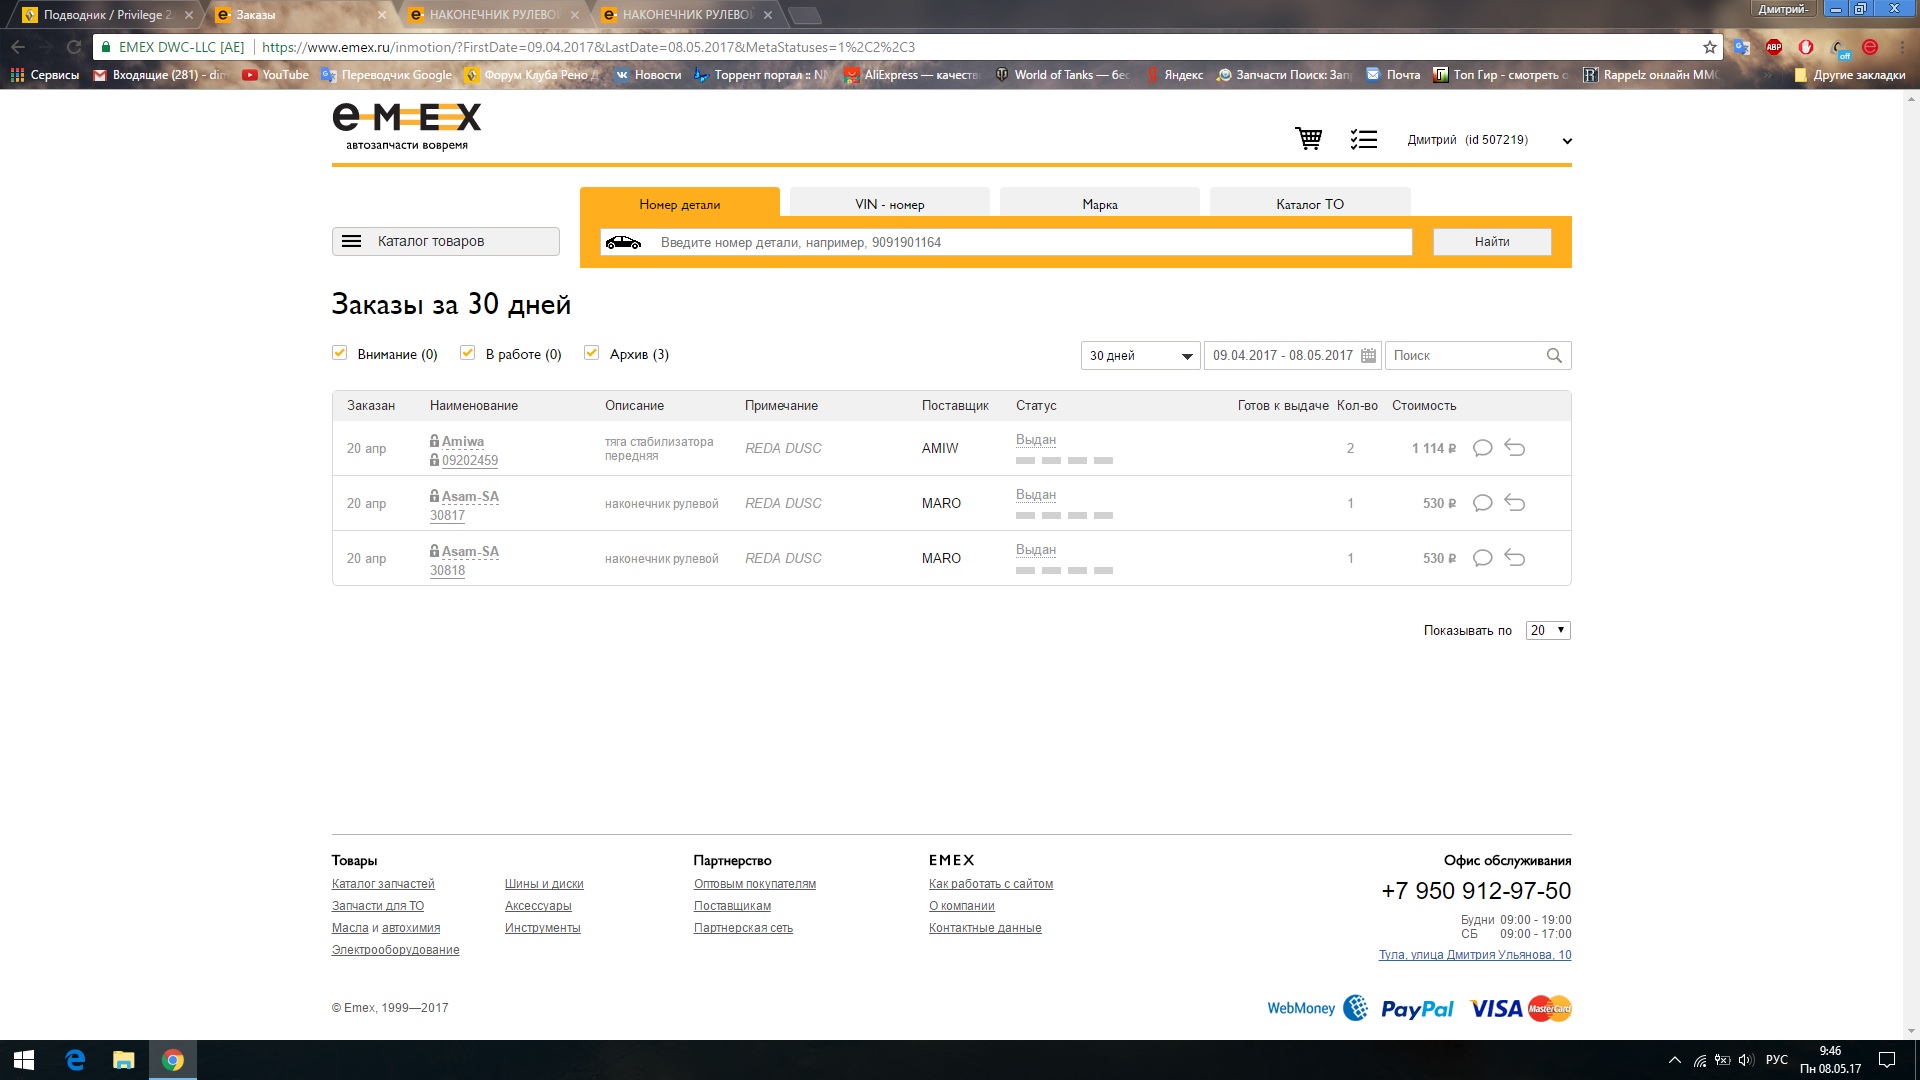Switch to the Каталог ТО tab

1309,204
